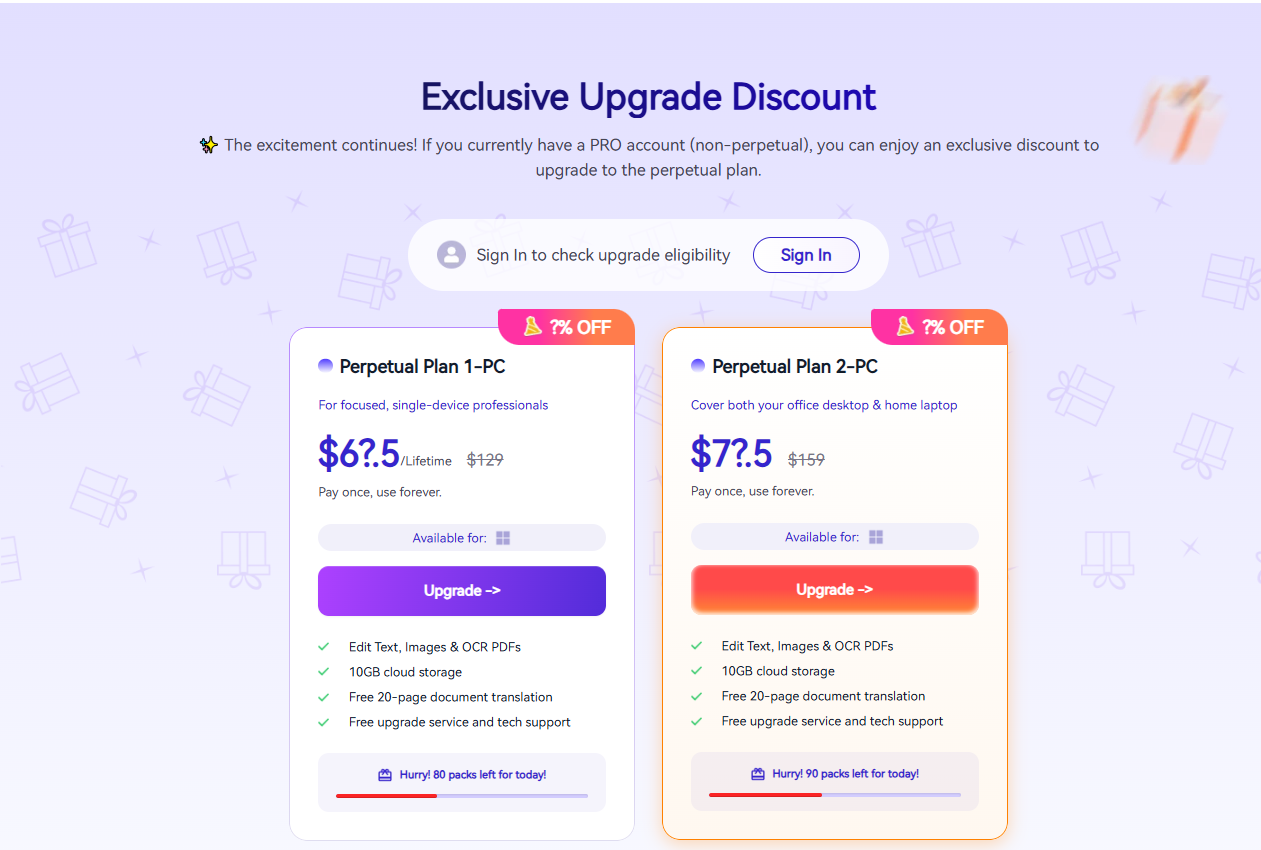Click the Sign In button
Viewport: 1261px width, 850px height.
click(x=806, y=255)
